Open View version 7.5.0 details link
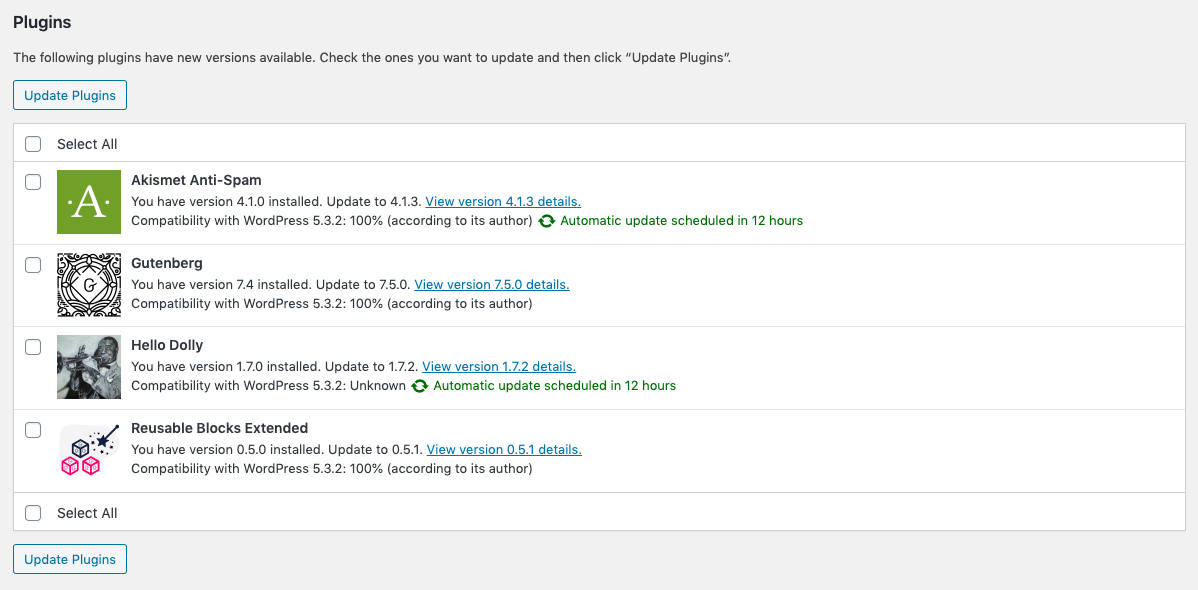Viewport: 1198px width, 590px height. coord(492,284)
